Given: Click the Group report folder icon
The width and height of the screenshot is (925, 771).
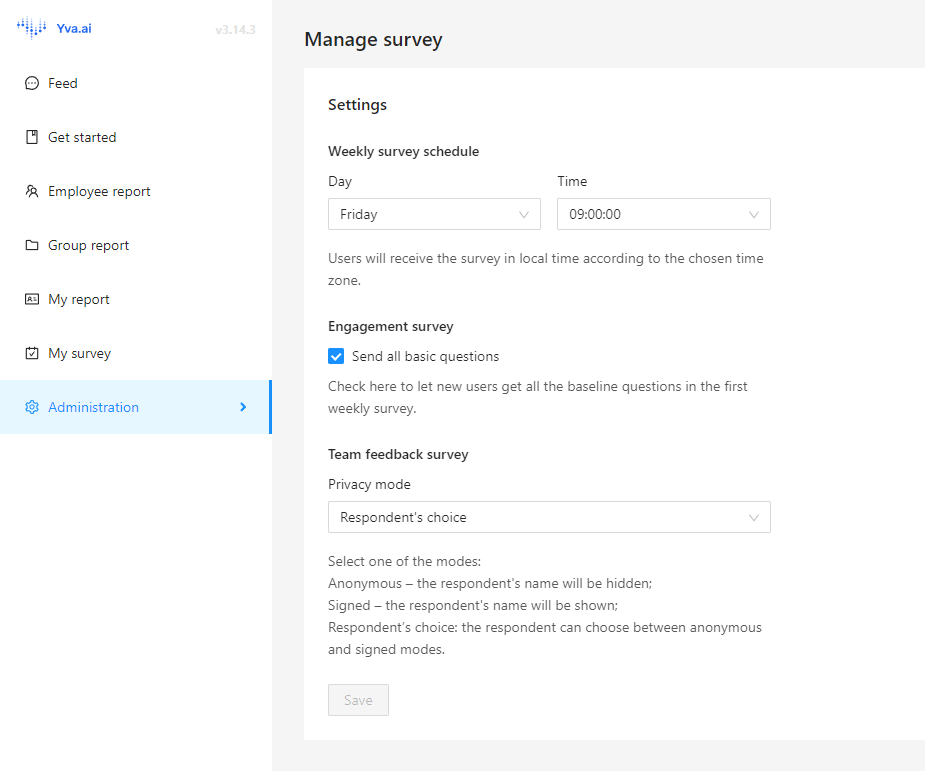Looking at the screenshot, I should [x=32, y=245].
